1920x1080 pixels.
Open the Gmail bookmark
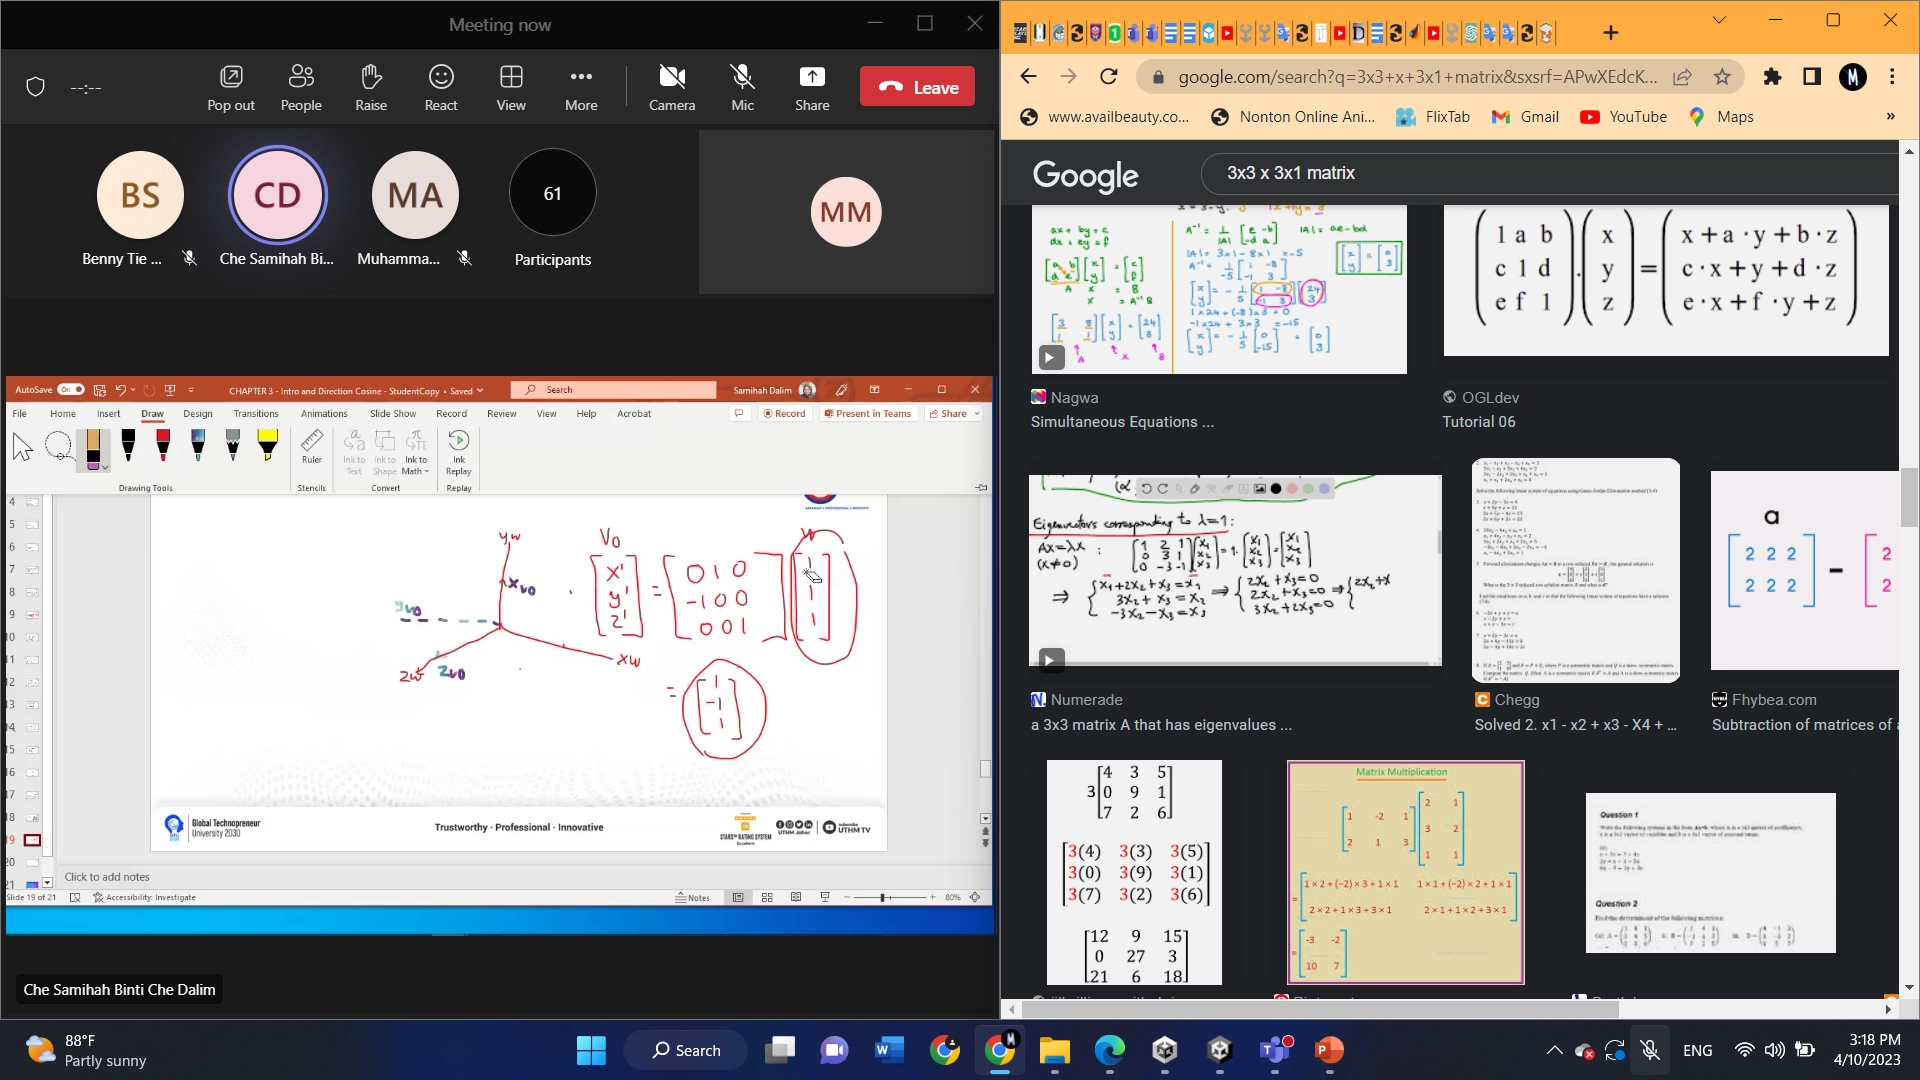1526,117
